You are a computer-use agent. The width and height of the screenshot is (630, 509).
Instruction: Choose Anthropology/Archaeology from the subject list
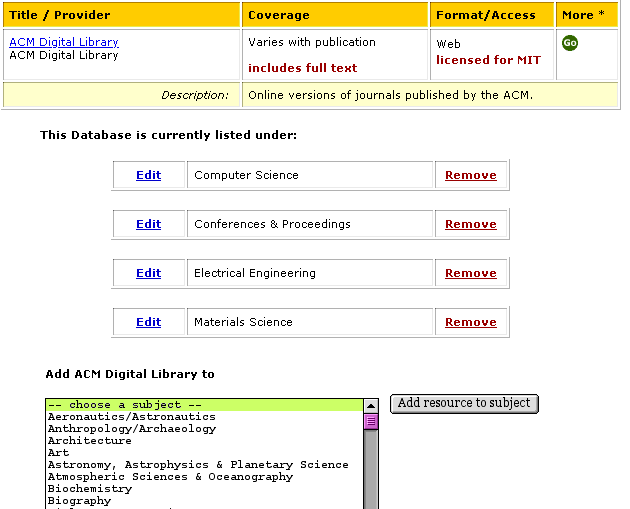(131, 429)
